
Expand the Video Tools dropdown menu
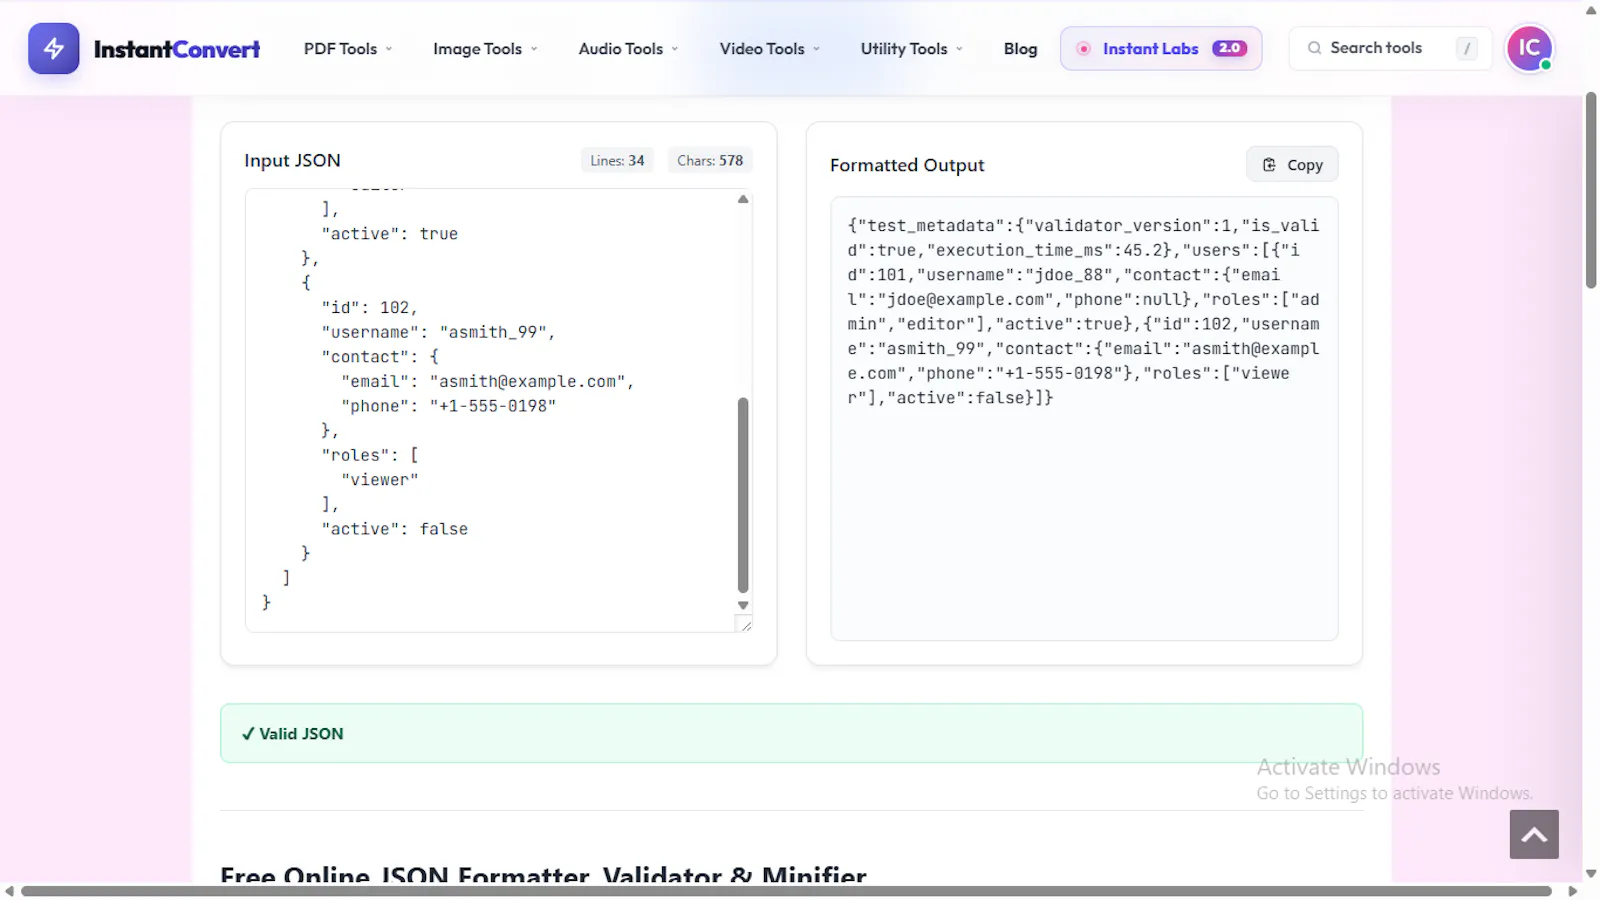770,49
